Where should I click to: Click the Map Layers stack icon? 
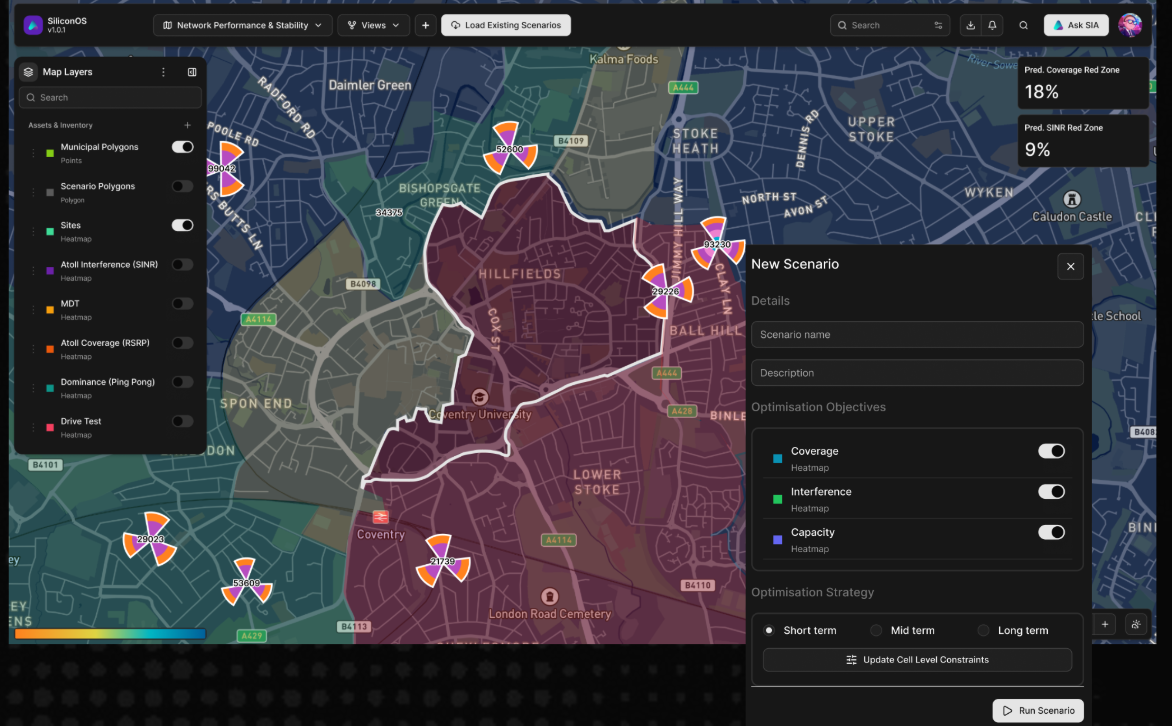(28, 72)
